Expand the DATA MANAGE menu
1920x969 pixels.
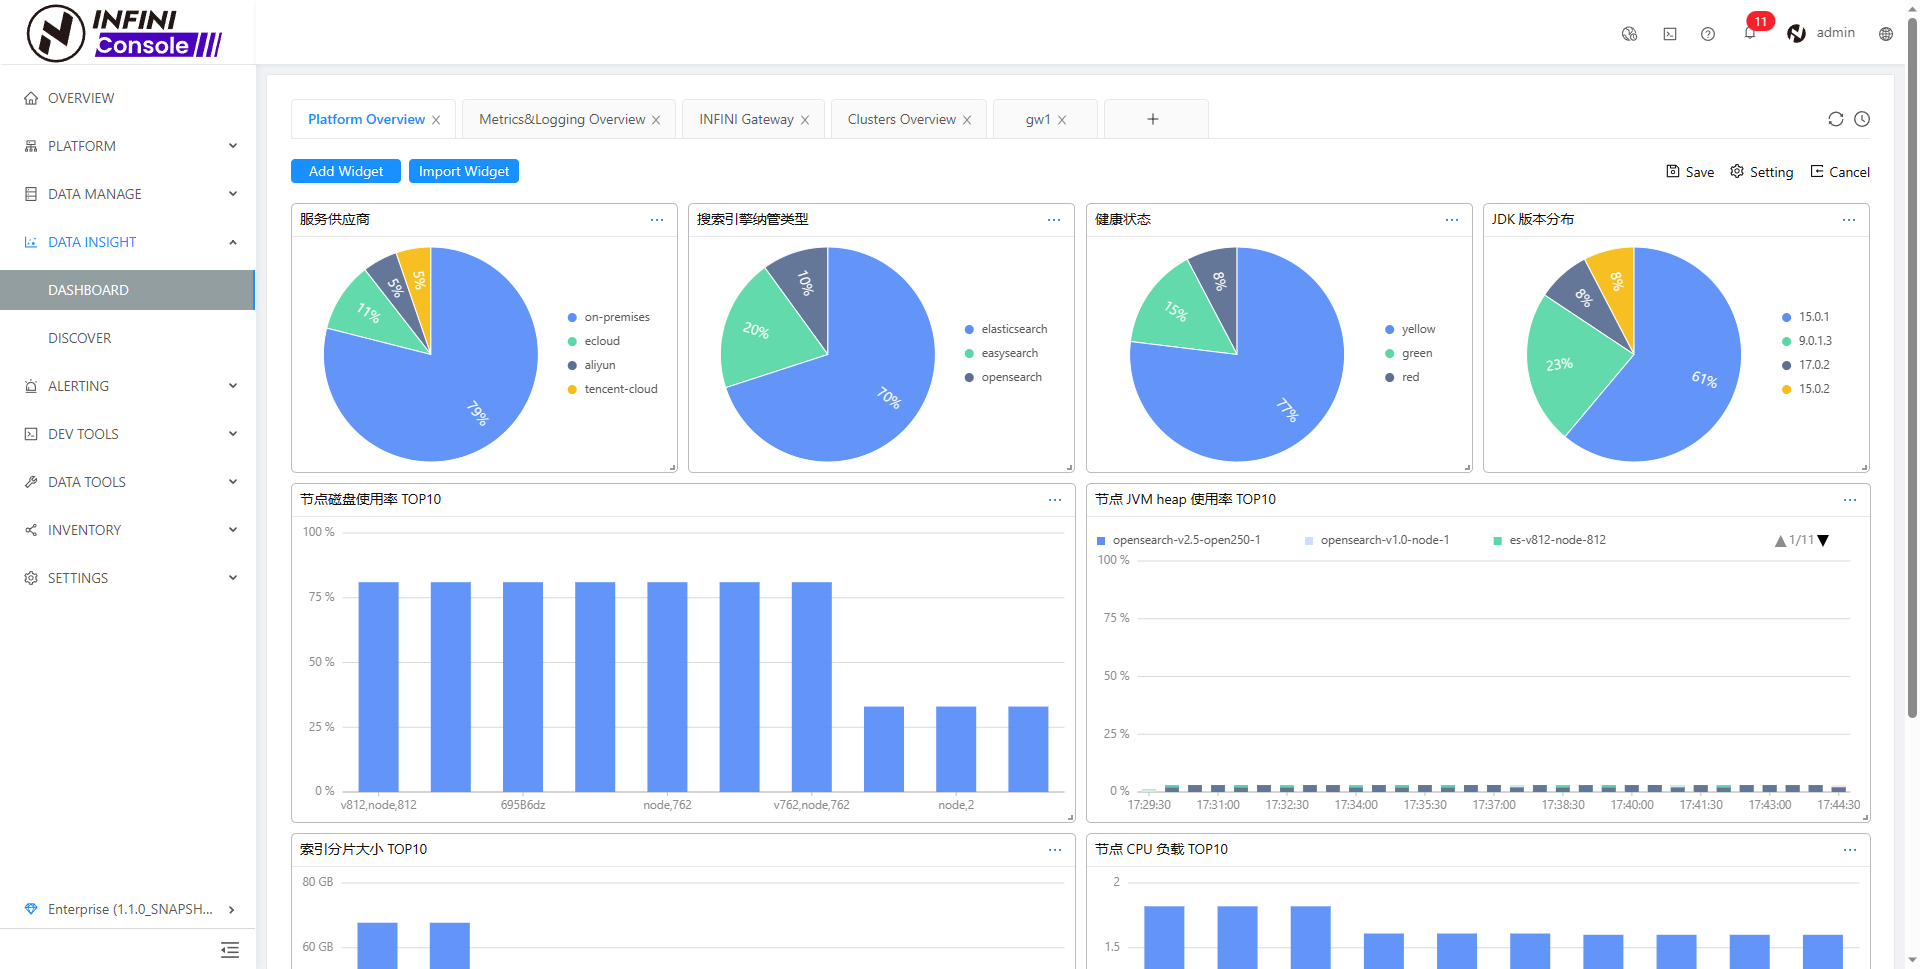tap(128, 194)
